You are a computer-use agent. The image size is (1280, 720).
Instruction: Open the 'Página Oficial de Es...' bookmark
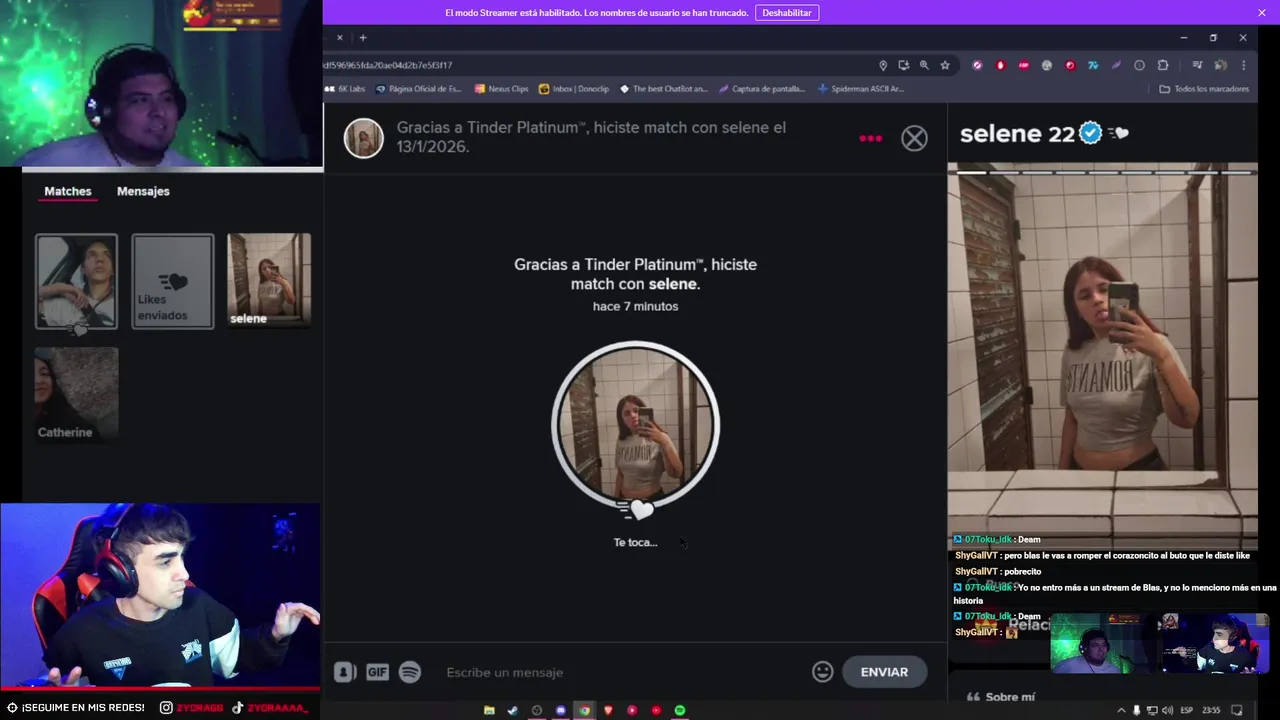click(x=418, y=89)
